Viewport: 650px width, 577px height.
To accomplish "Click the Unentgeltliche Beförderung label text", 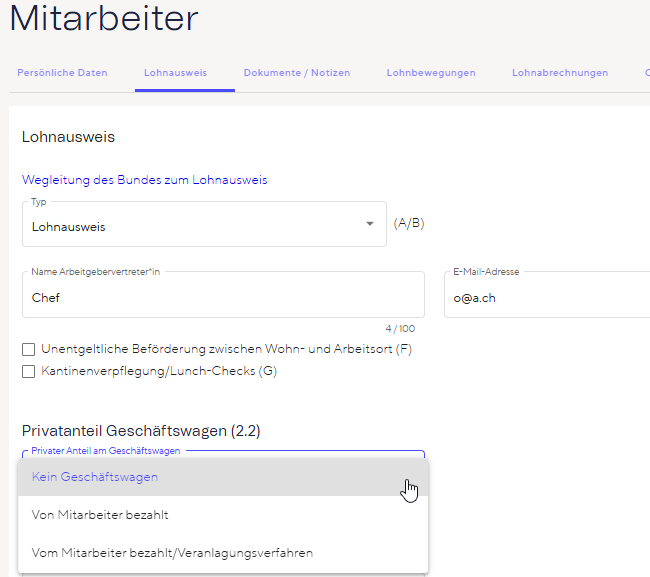I will (x=226, y=349).
